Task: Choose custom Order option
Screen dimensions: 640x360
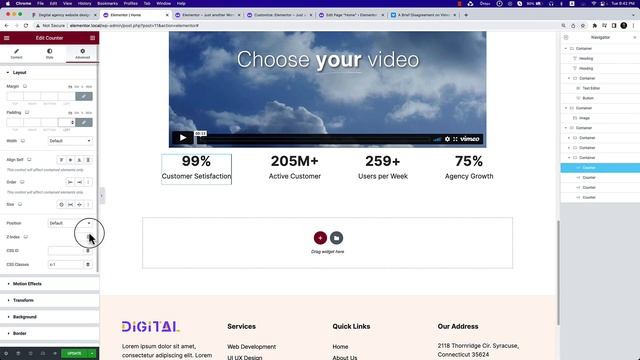Action: click(88, 182)
